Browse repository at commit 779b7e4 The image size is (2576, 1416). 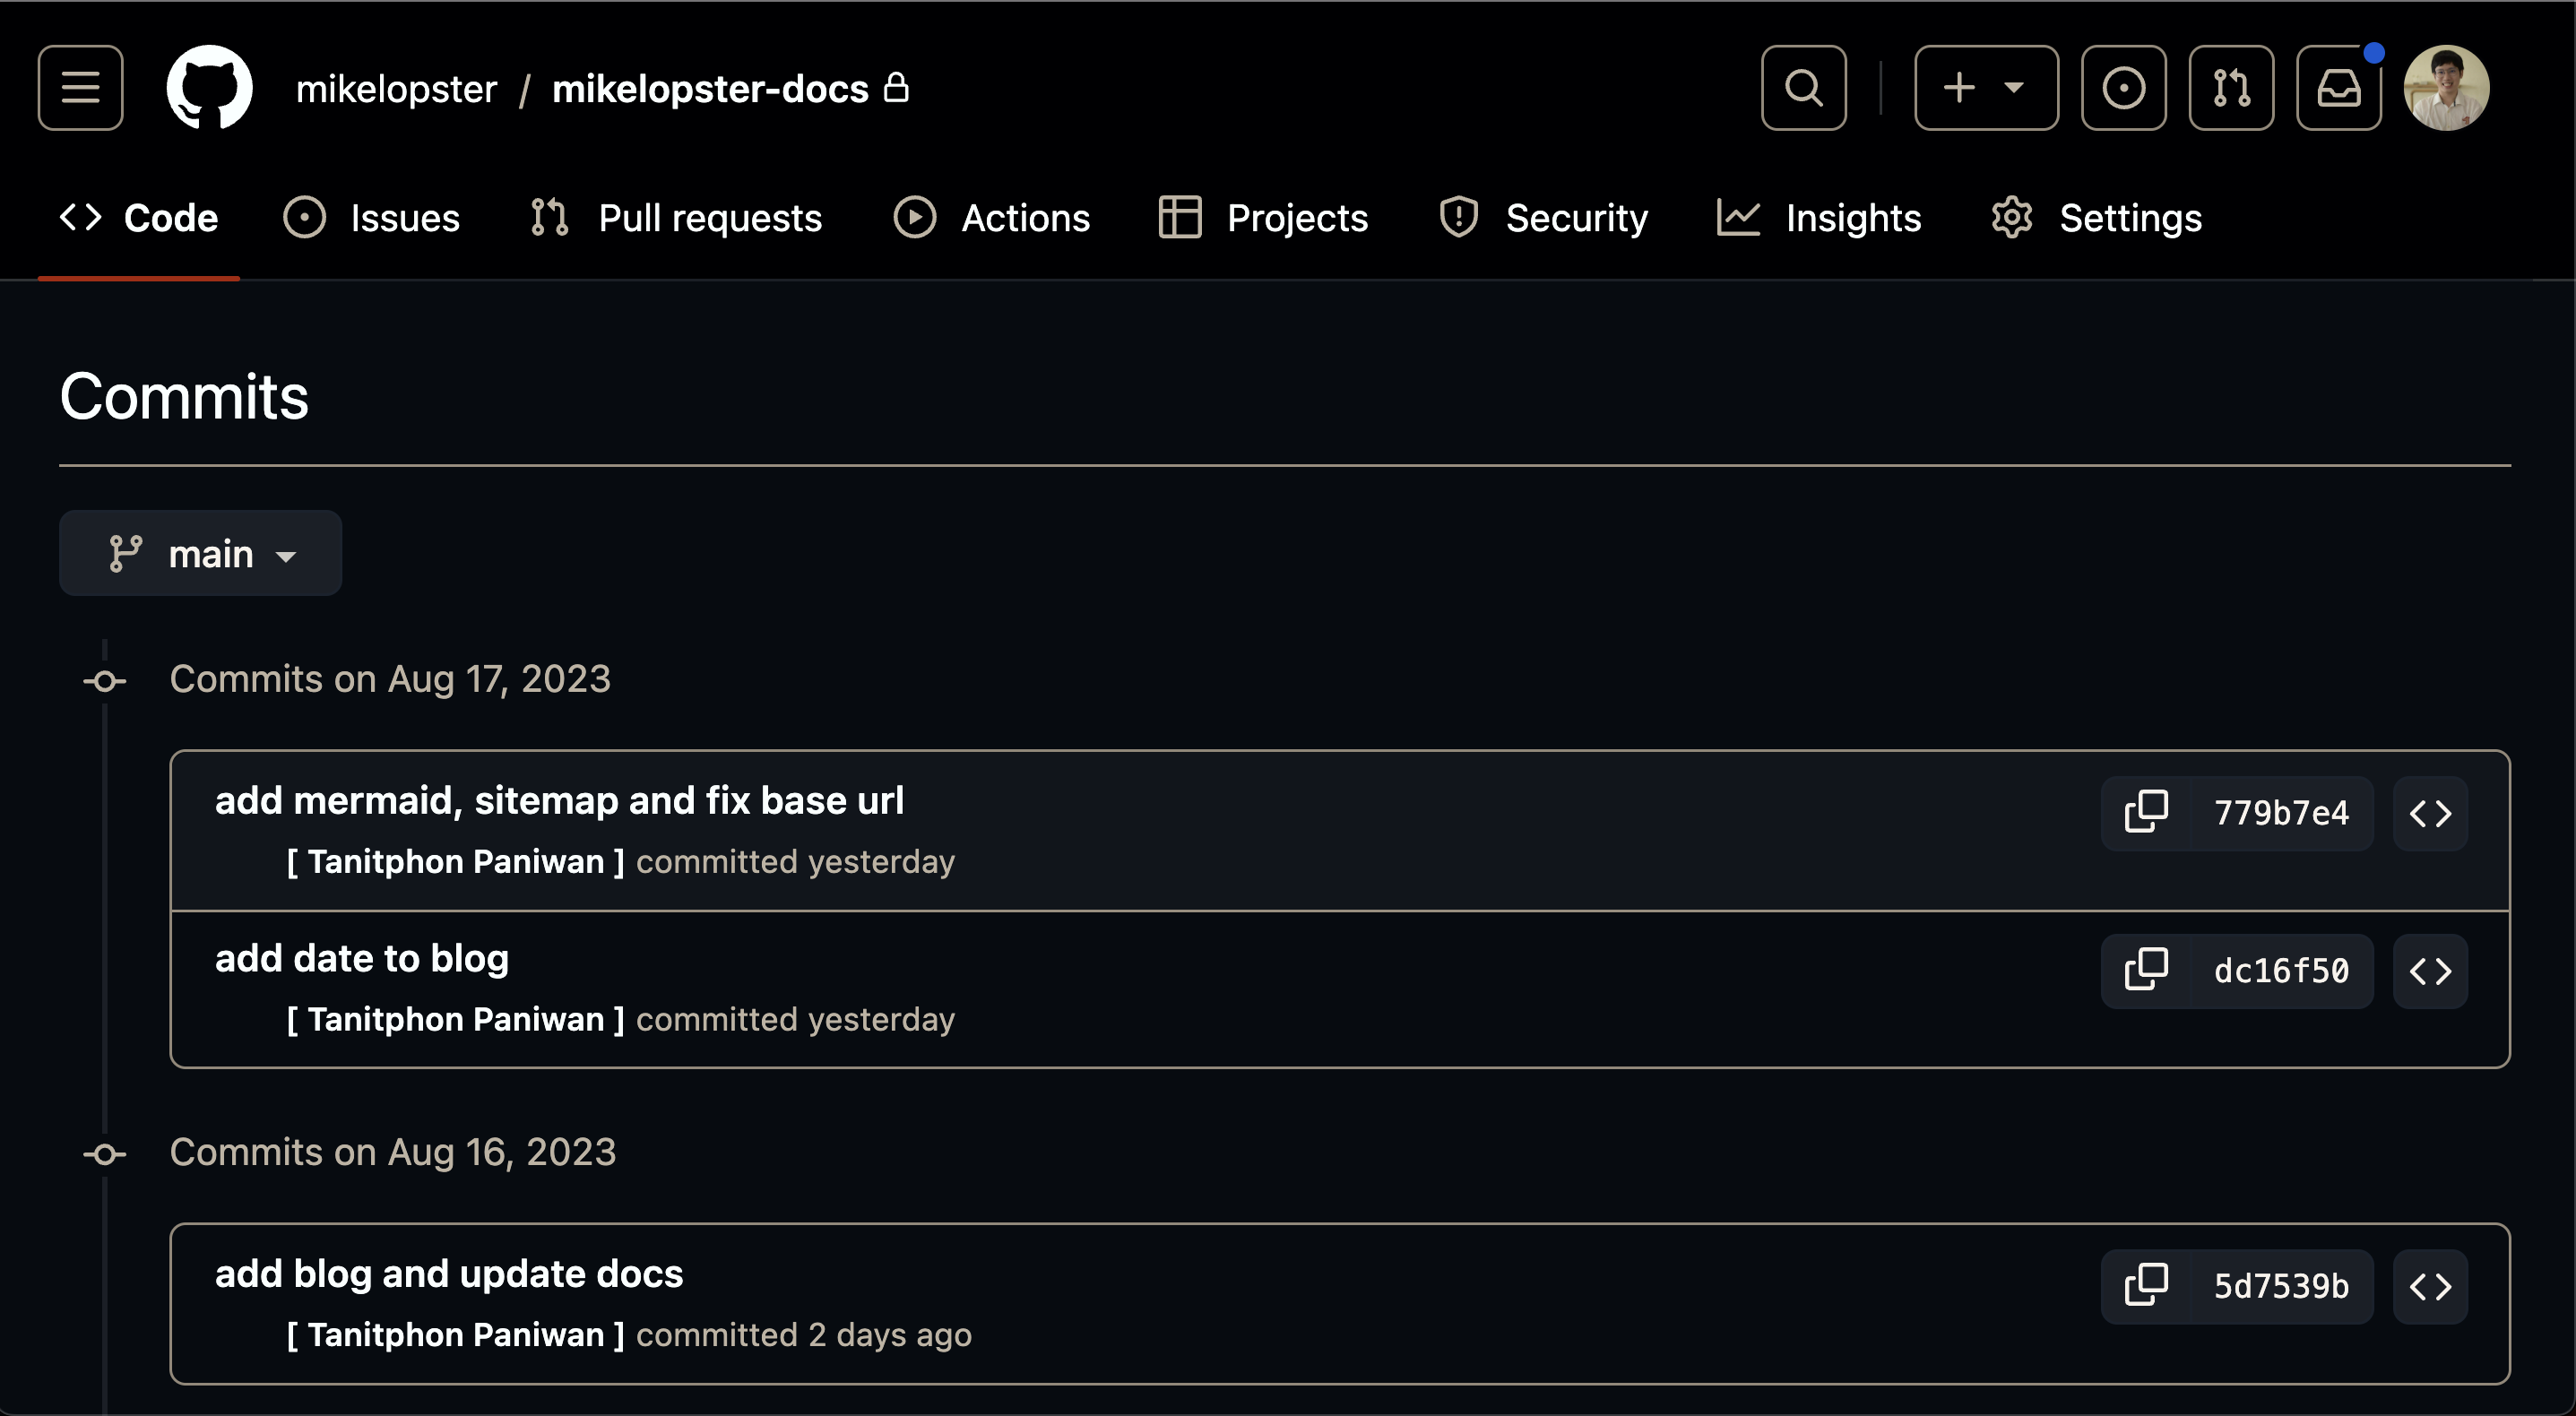point(2430,813)
